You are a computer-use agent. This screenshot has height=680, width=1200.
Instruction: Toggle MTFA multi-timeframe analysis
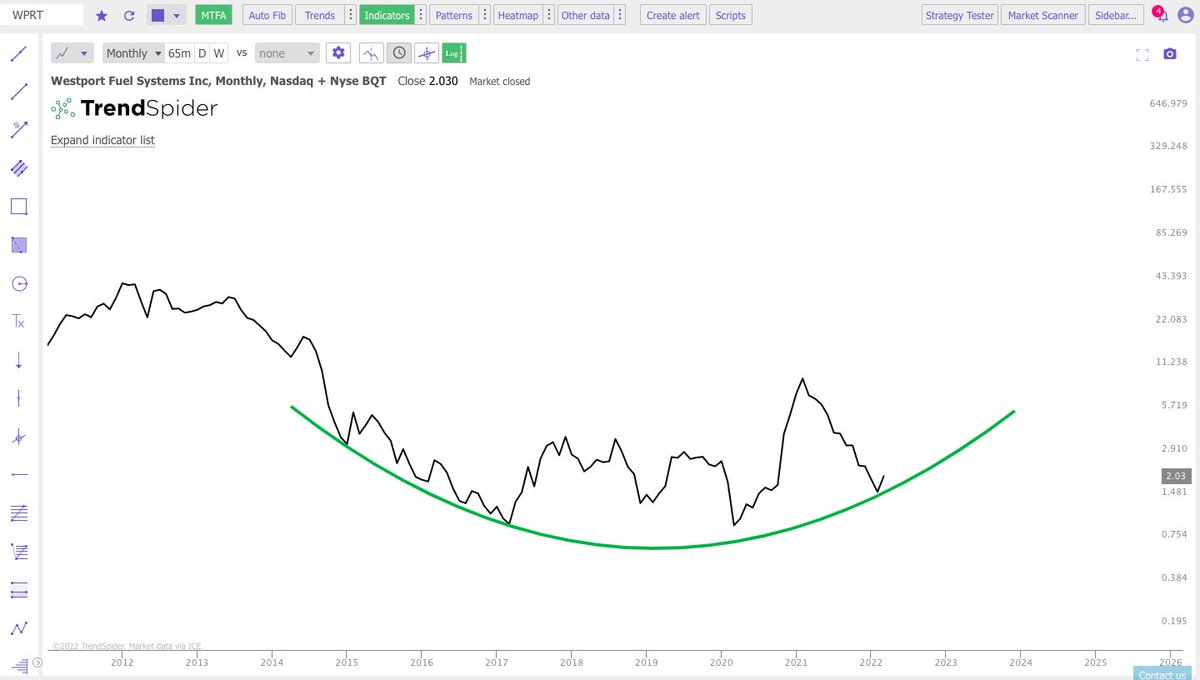pos(214,16)
